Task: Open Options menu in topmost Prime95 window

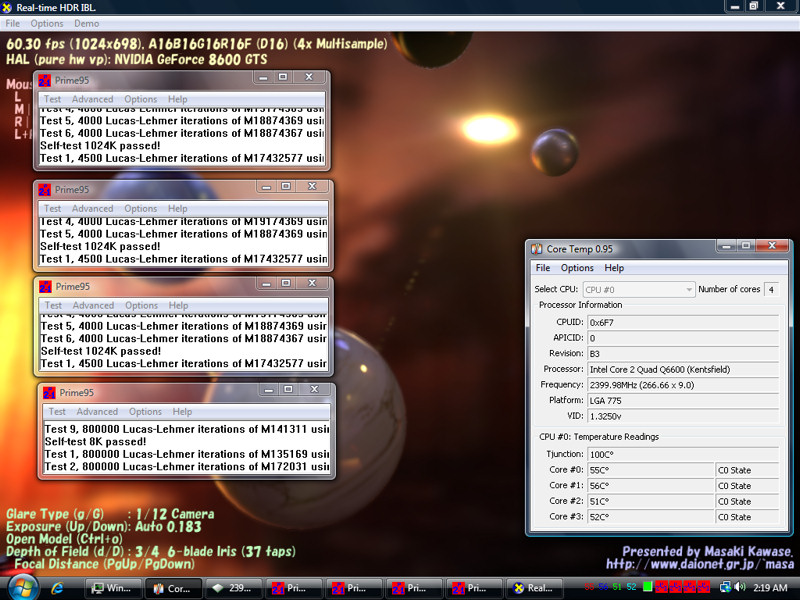Action: pos(141,99)
